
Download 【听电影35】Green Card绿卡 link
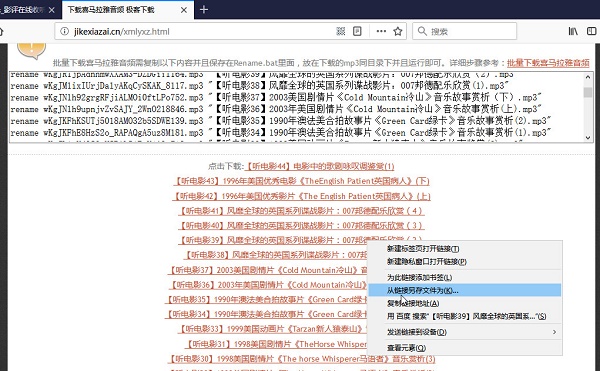[x=266, y=299]
